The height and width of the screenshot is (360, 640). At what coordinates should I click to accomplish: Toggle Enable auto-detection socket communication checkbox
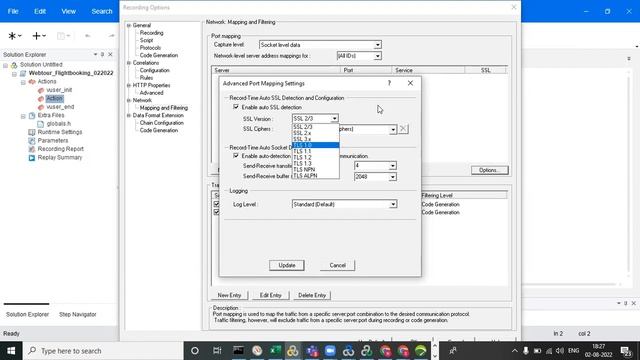tap(236, 156)
